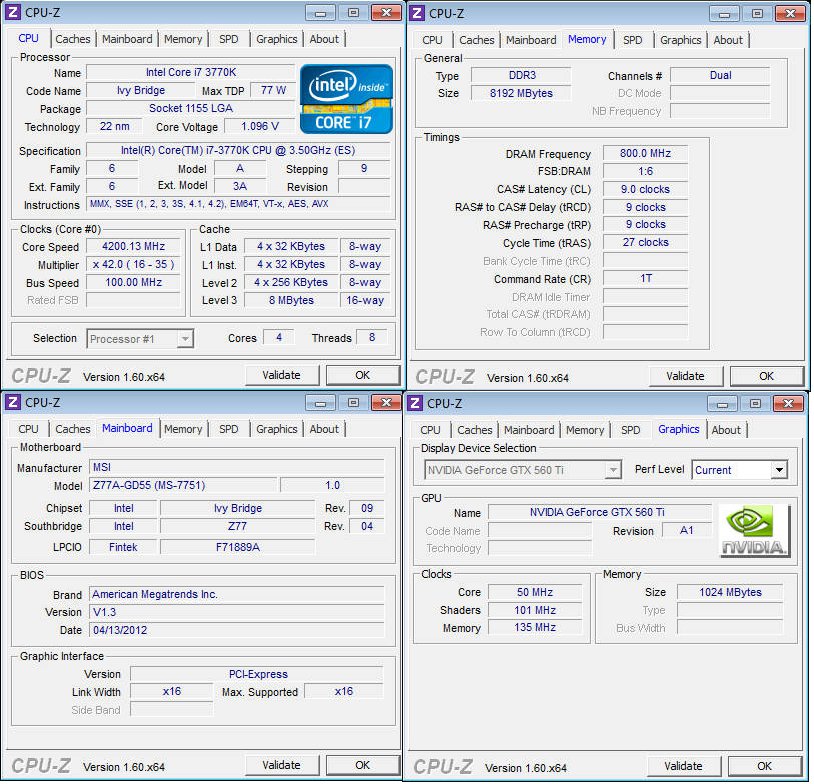Click the GPU Revision A1 field
The height and width of the screenshot is (784, 814).
click(x=686, y=531)
